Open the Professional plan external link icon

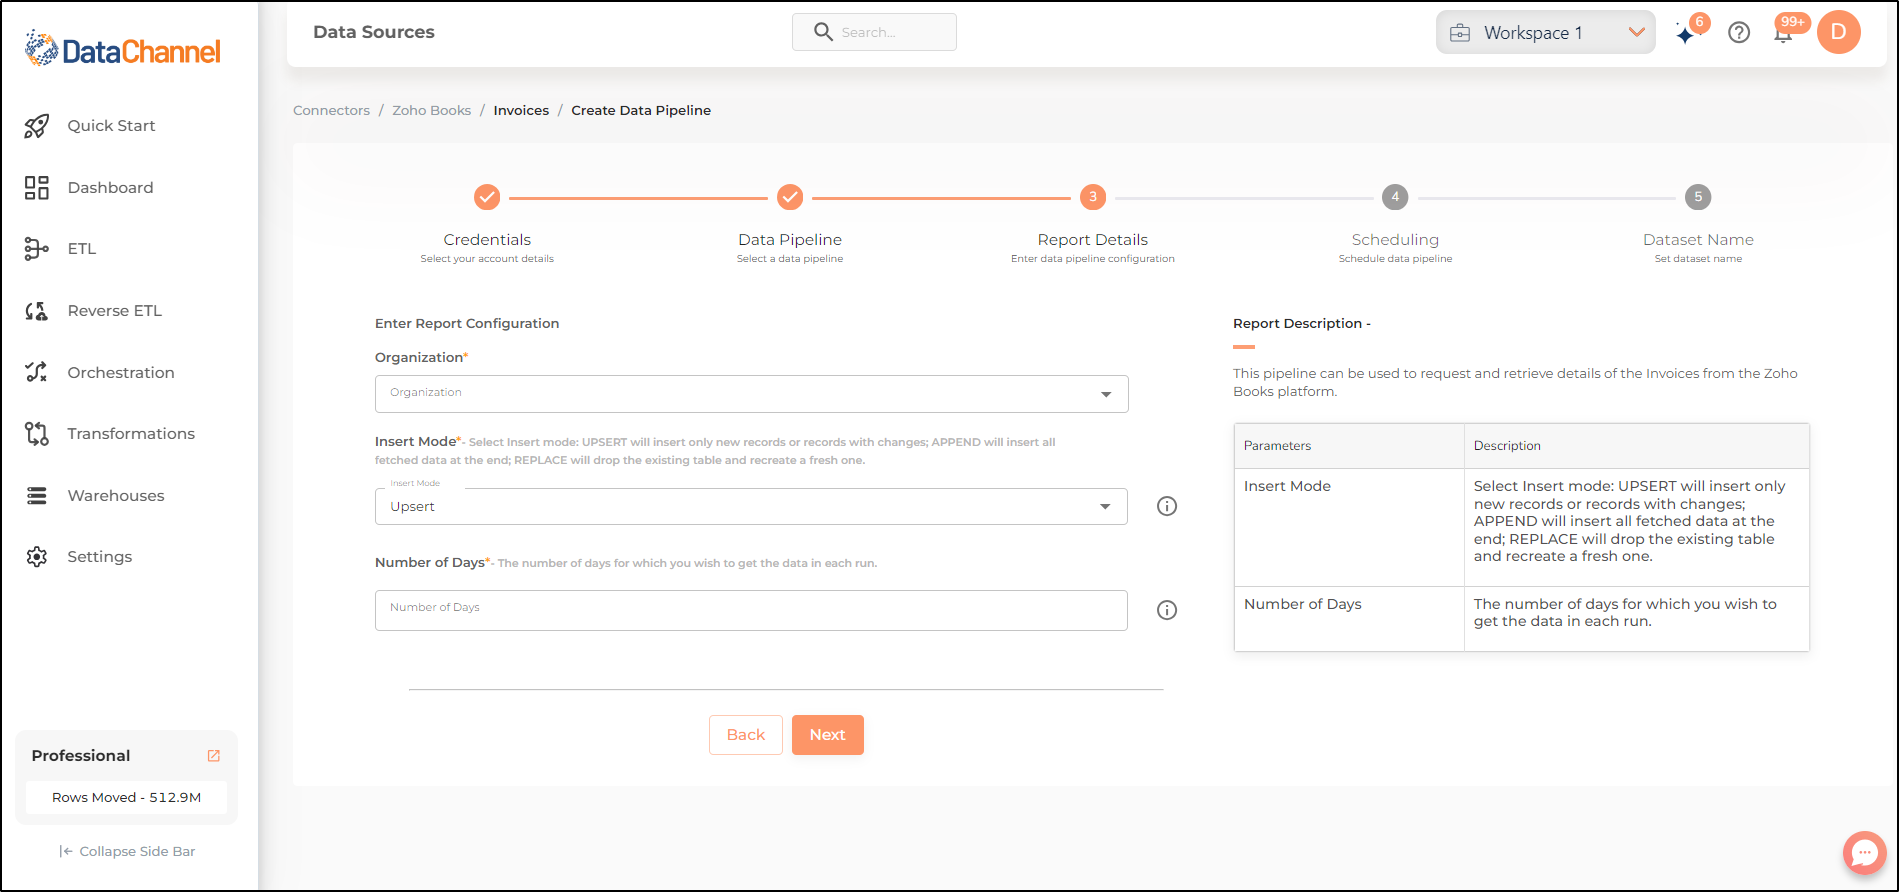[x=214, y=756]
